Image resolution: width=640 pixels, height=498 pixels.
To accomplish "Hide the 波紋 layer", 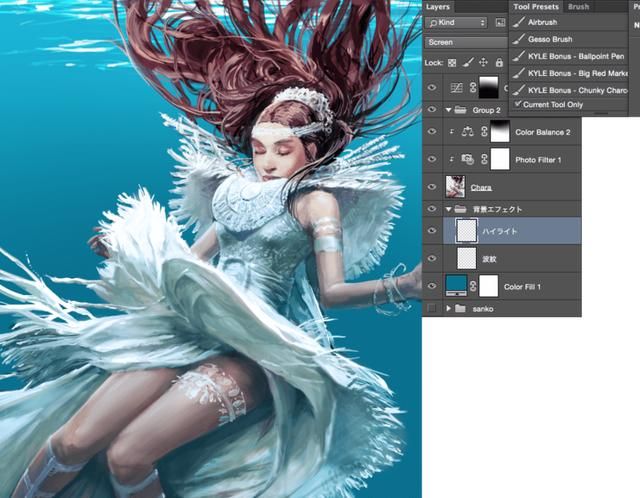I will 432,258.
